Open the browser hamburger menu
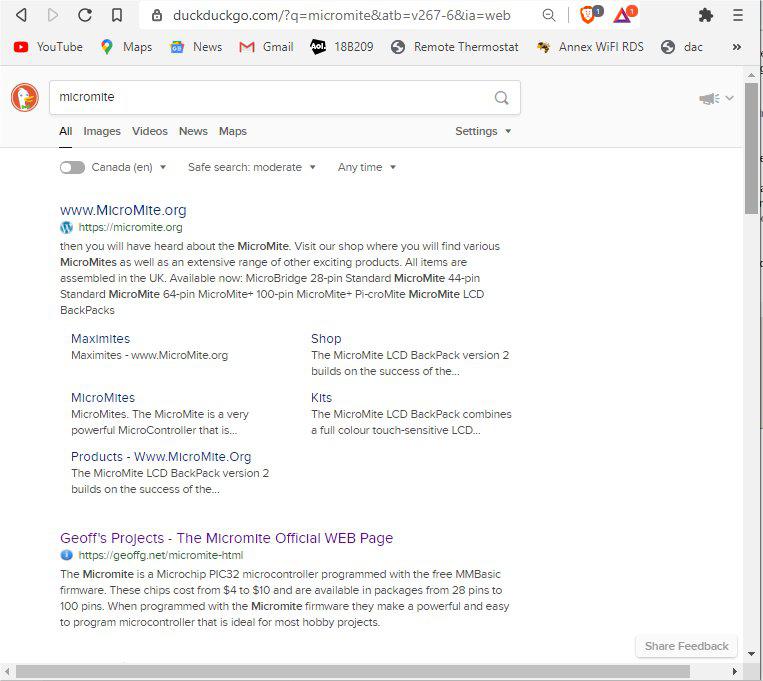 (738, 15)
